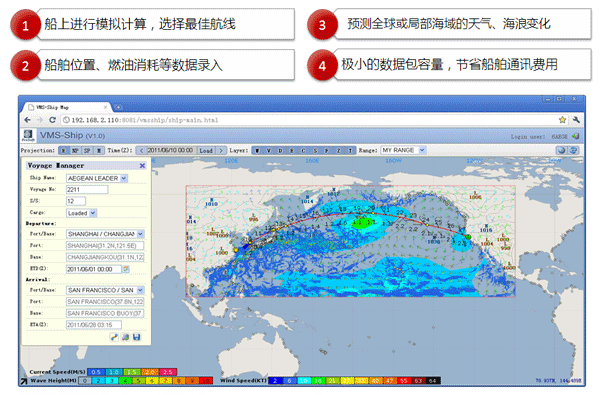Click the browser reload icon
602x395 pixels.
(52, 120)
